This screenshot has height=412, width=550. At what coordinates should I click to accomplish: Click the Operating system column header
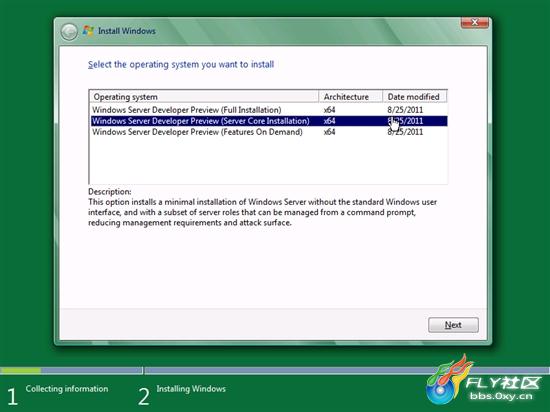point(204,97)
